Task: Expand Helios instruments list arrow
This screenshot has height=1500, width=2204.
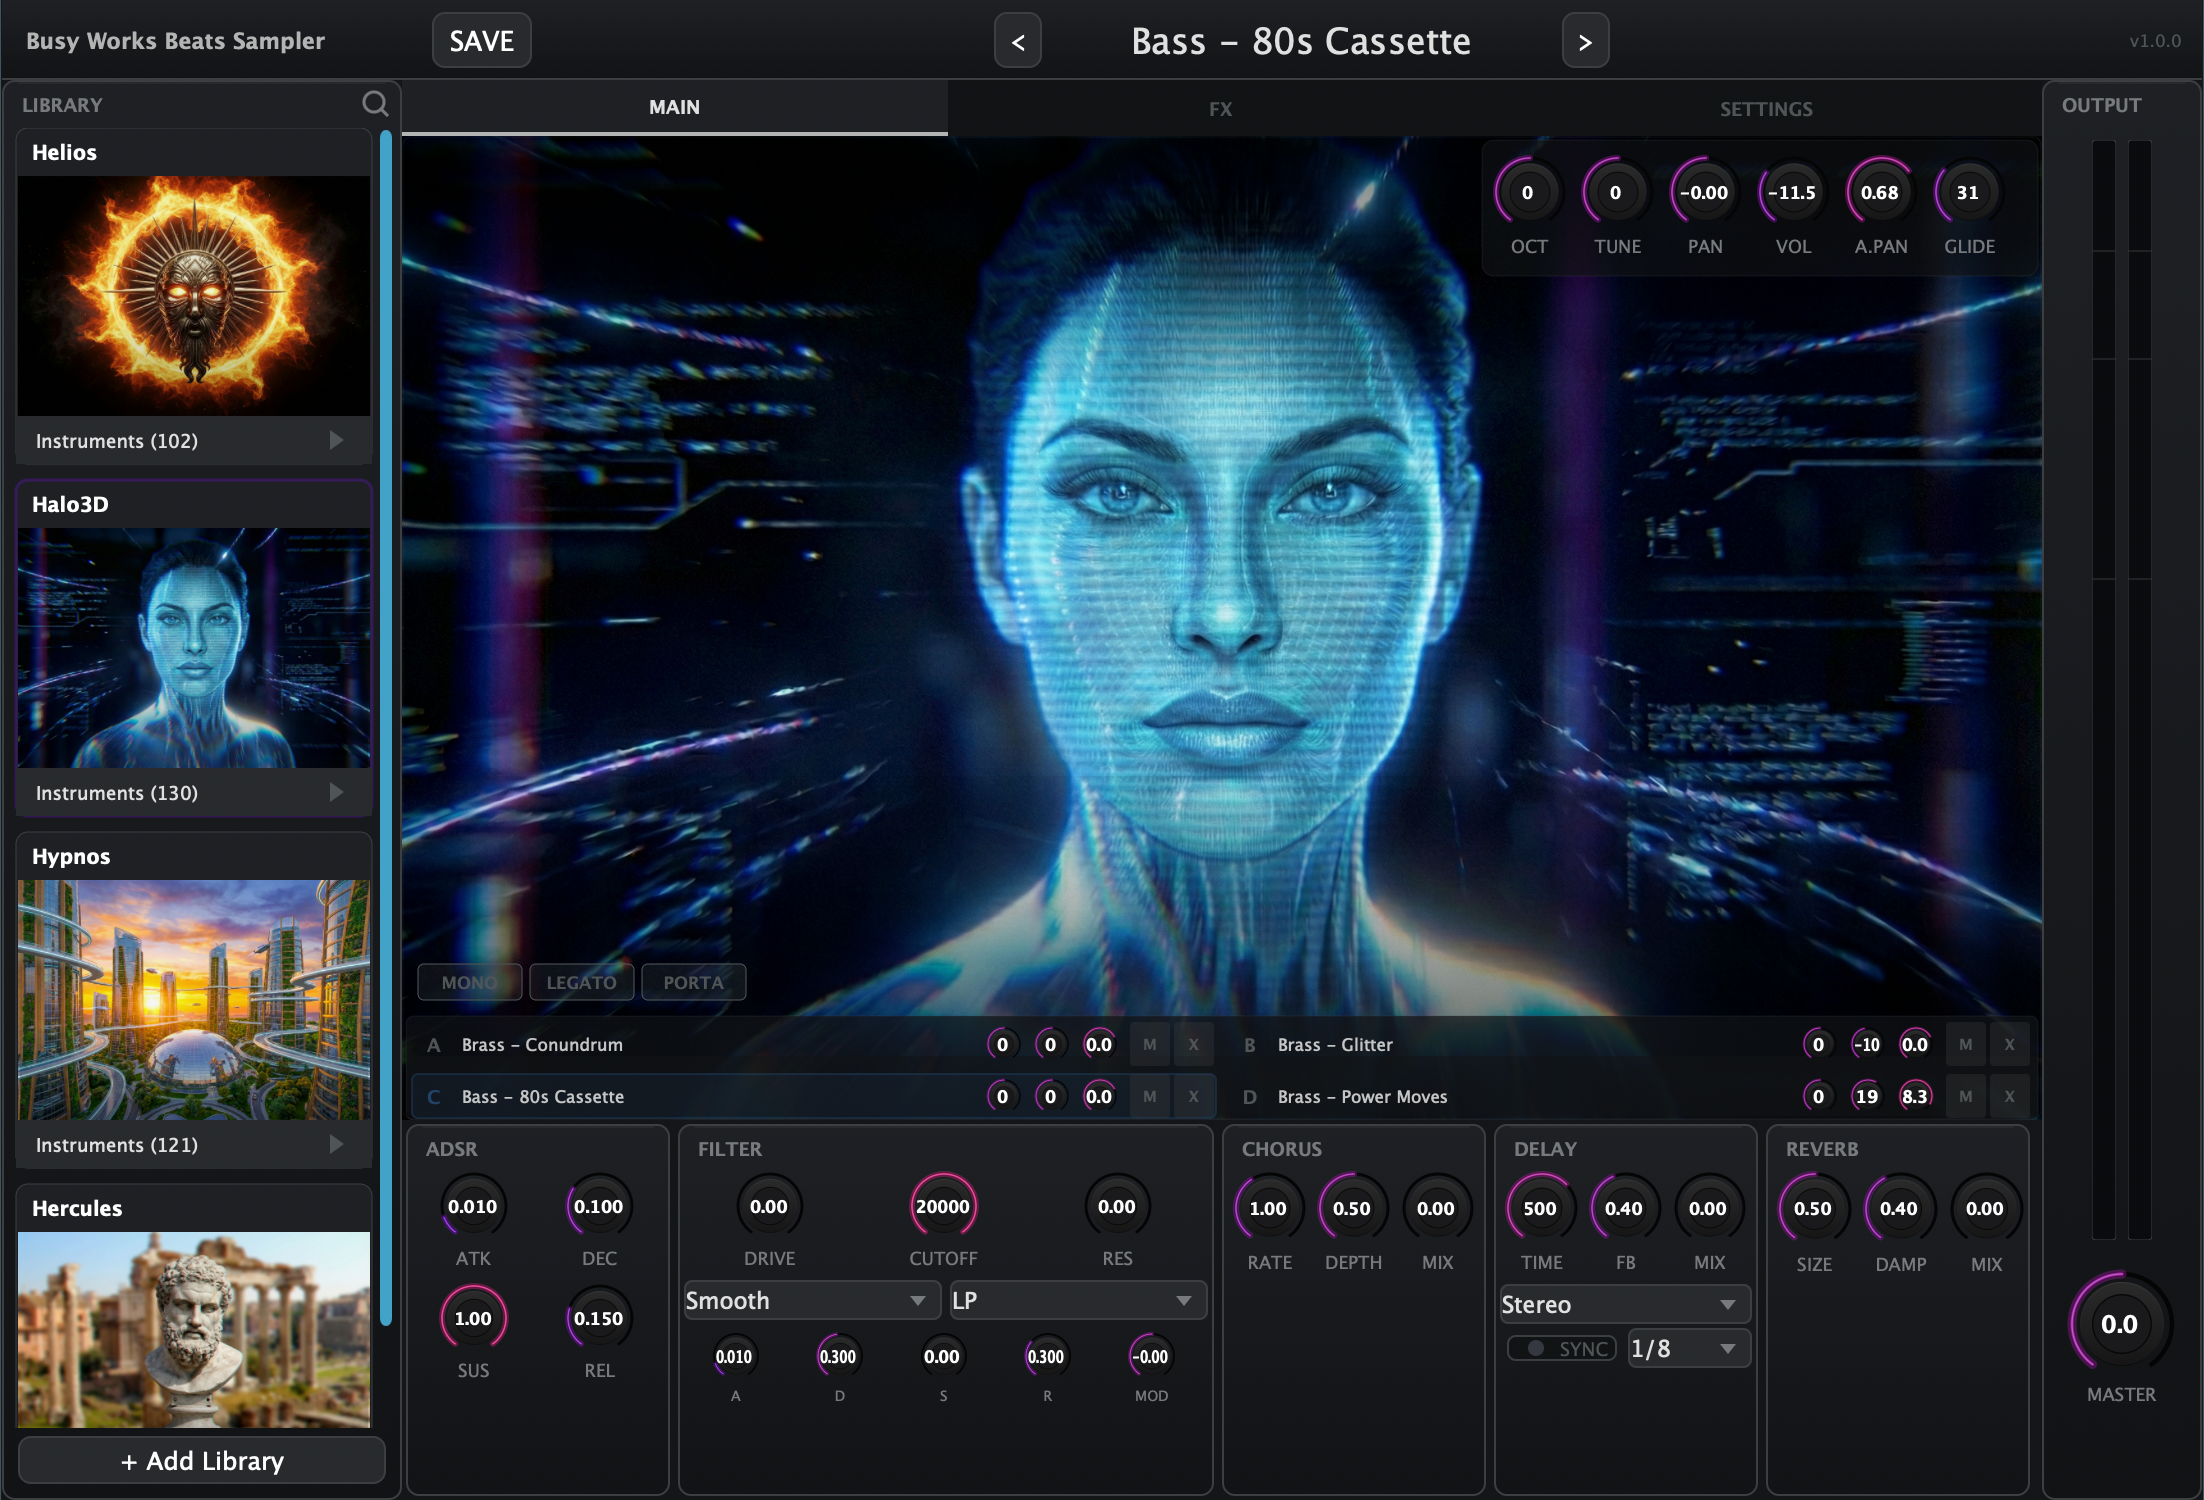Action: (336, 441)
